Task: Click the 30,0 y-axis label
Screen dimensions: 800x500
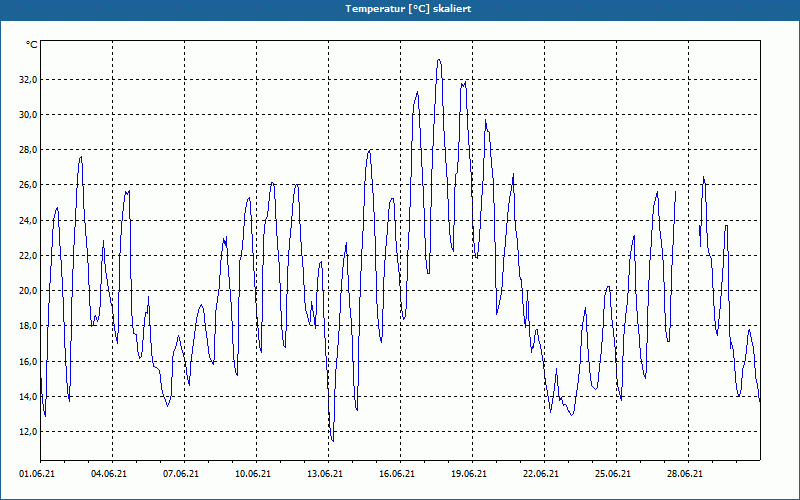Action: 28,114
